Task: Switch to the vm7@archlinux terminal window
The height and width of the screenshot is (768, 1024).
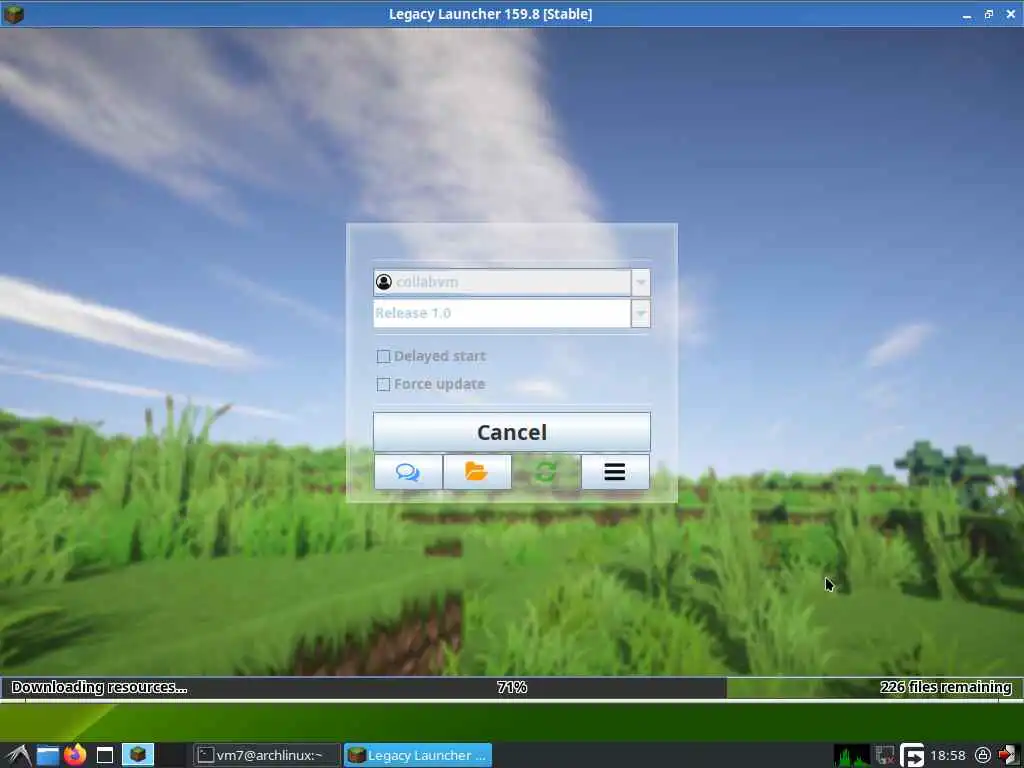Action: [x=266, y=755]
